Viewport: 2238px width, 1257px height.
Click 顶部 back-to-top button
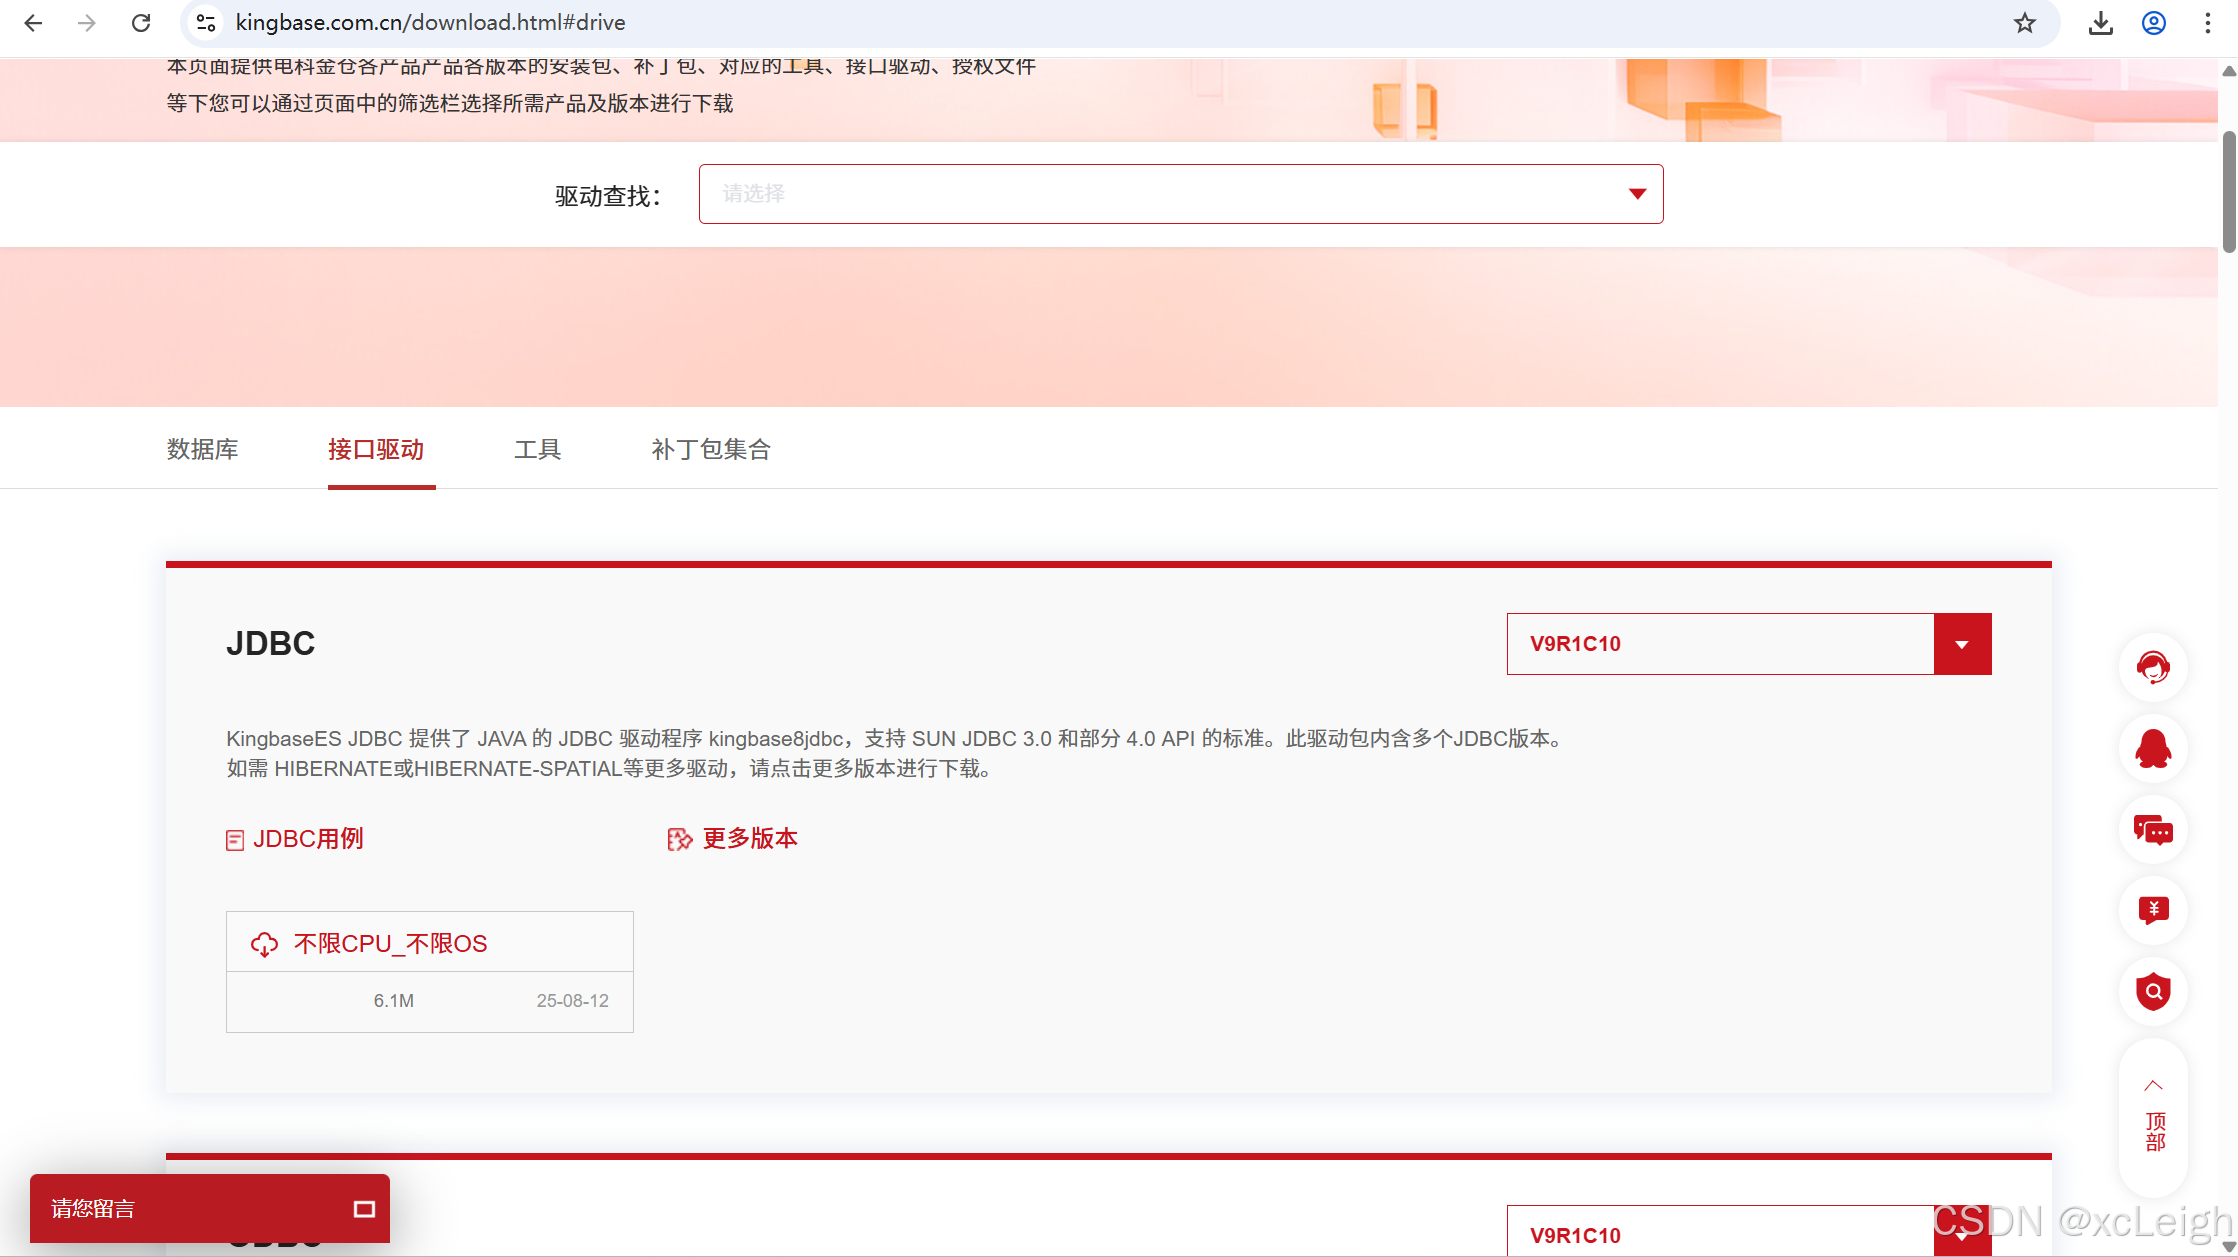pyautogui.click(x=2154, y=1119)
